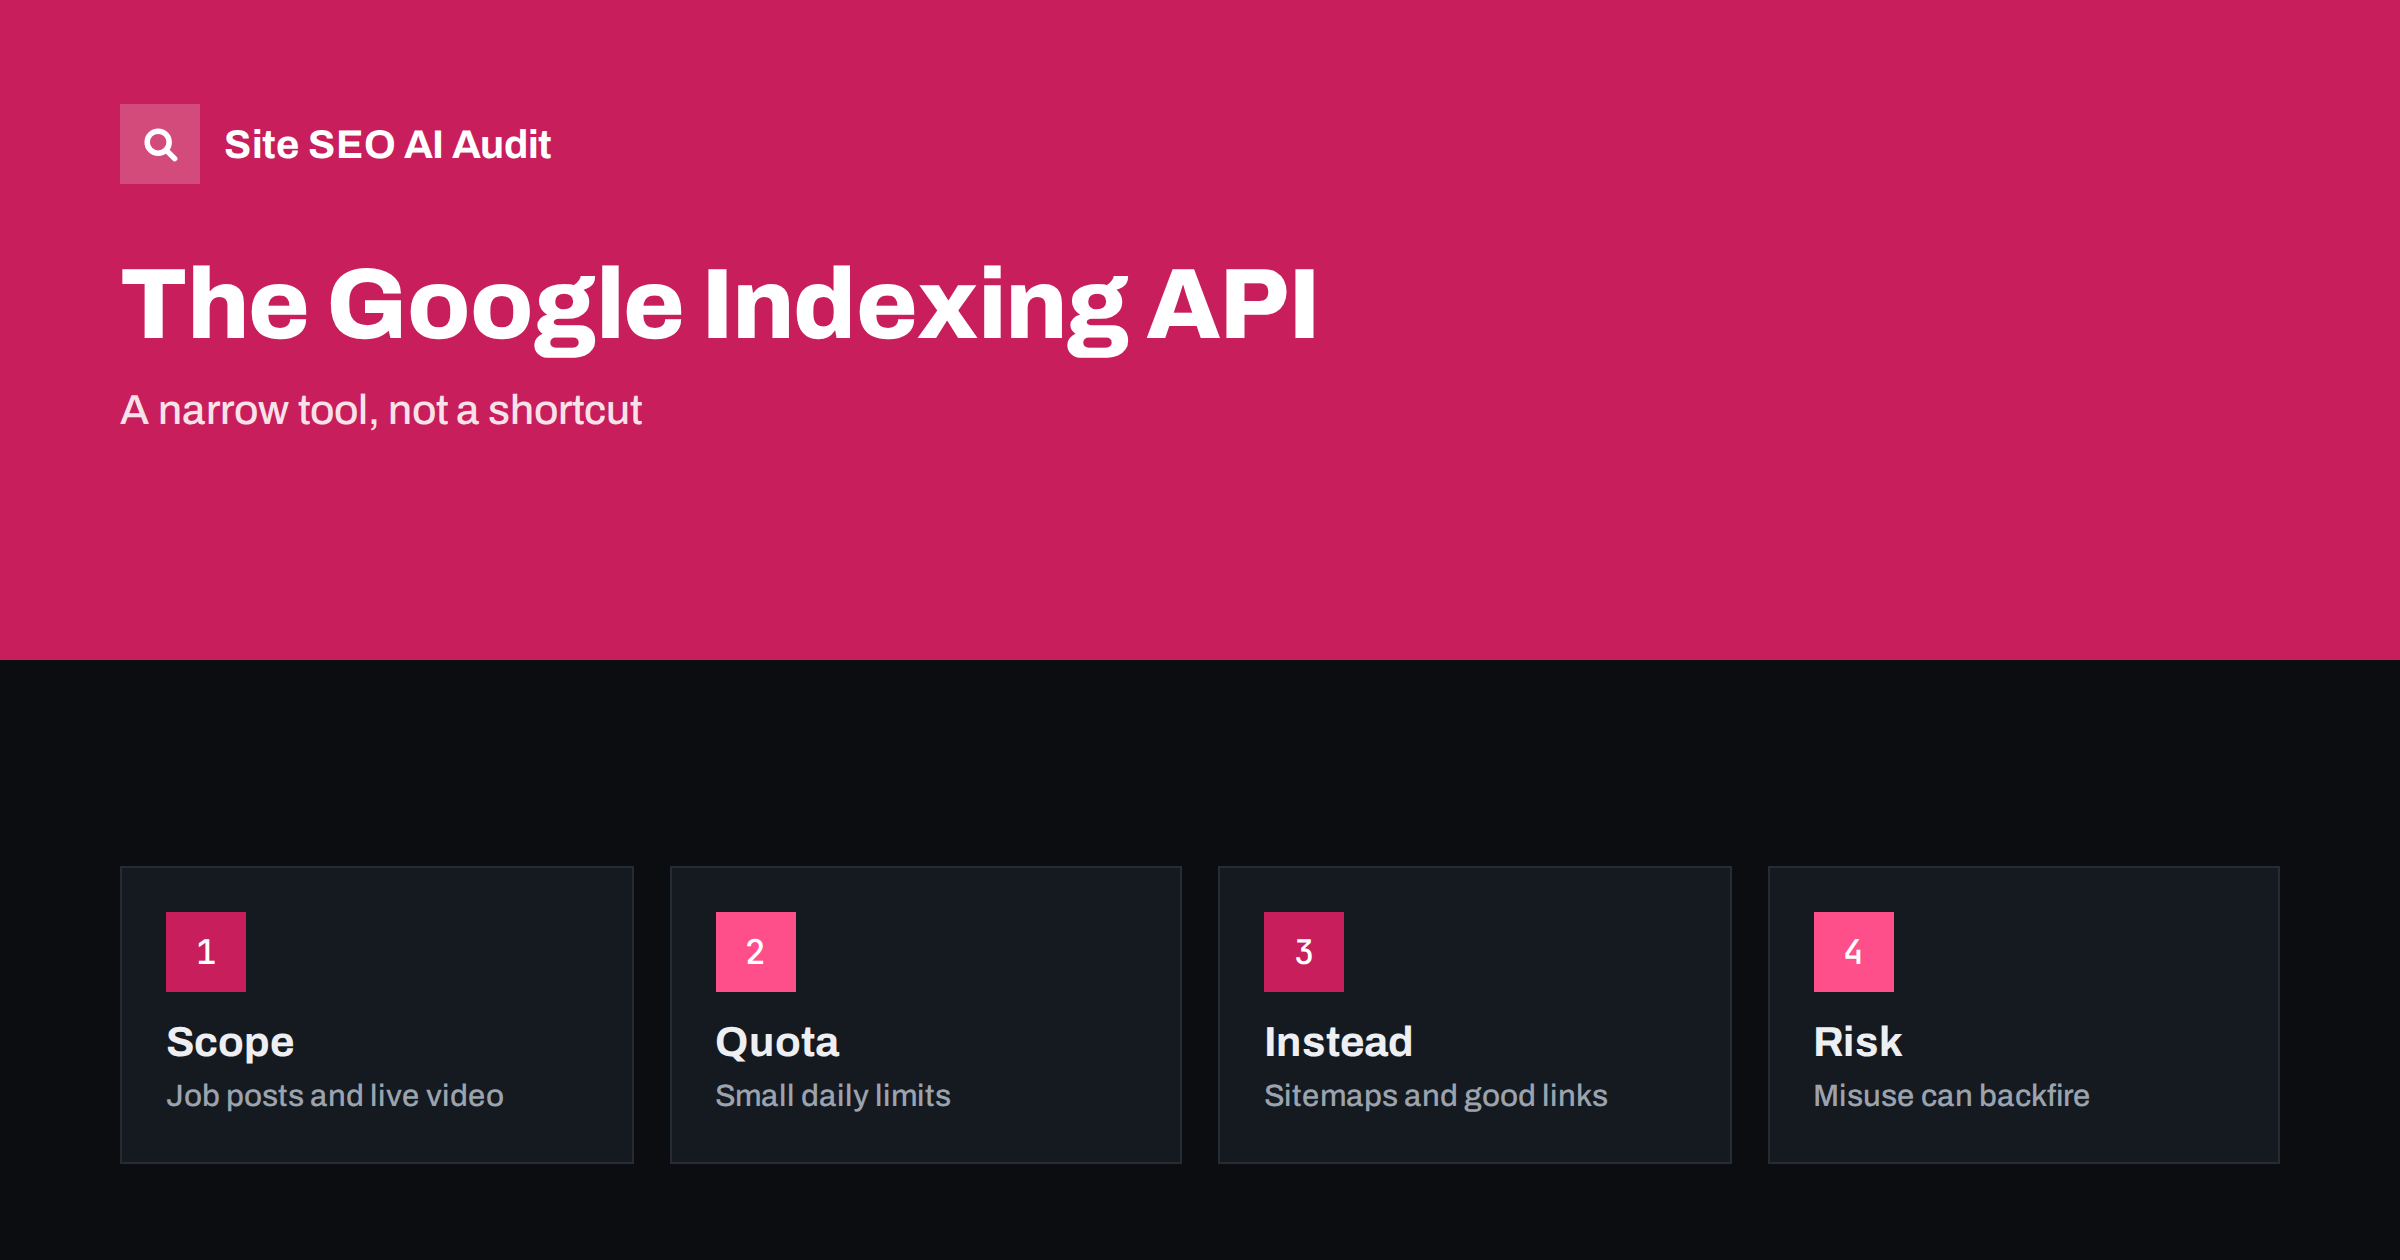This screenshot has width=2400, height=1260.
Task: Select the Instead card heading
Action: (1338, 1042)
